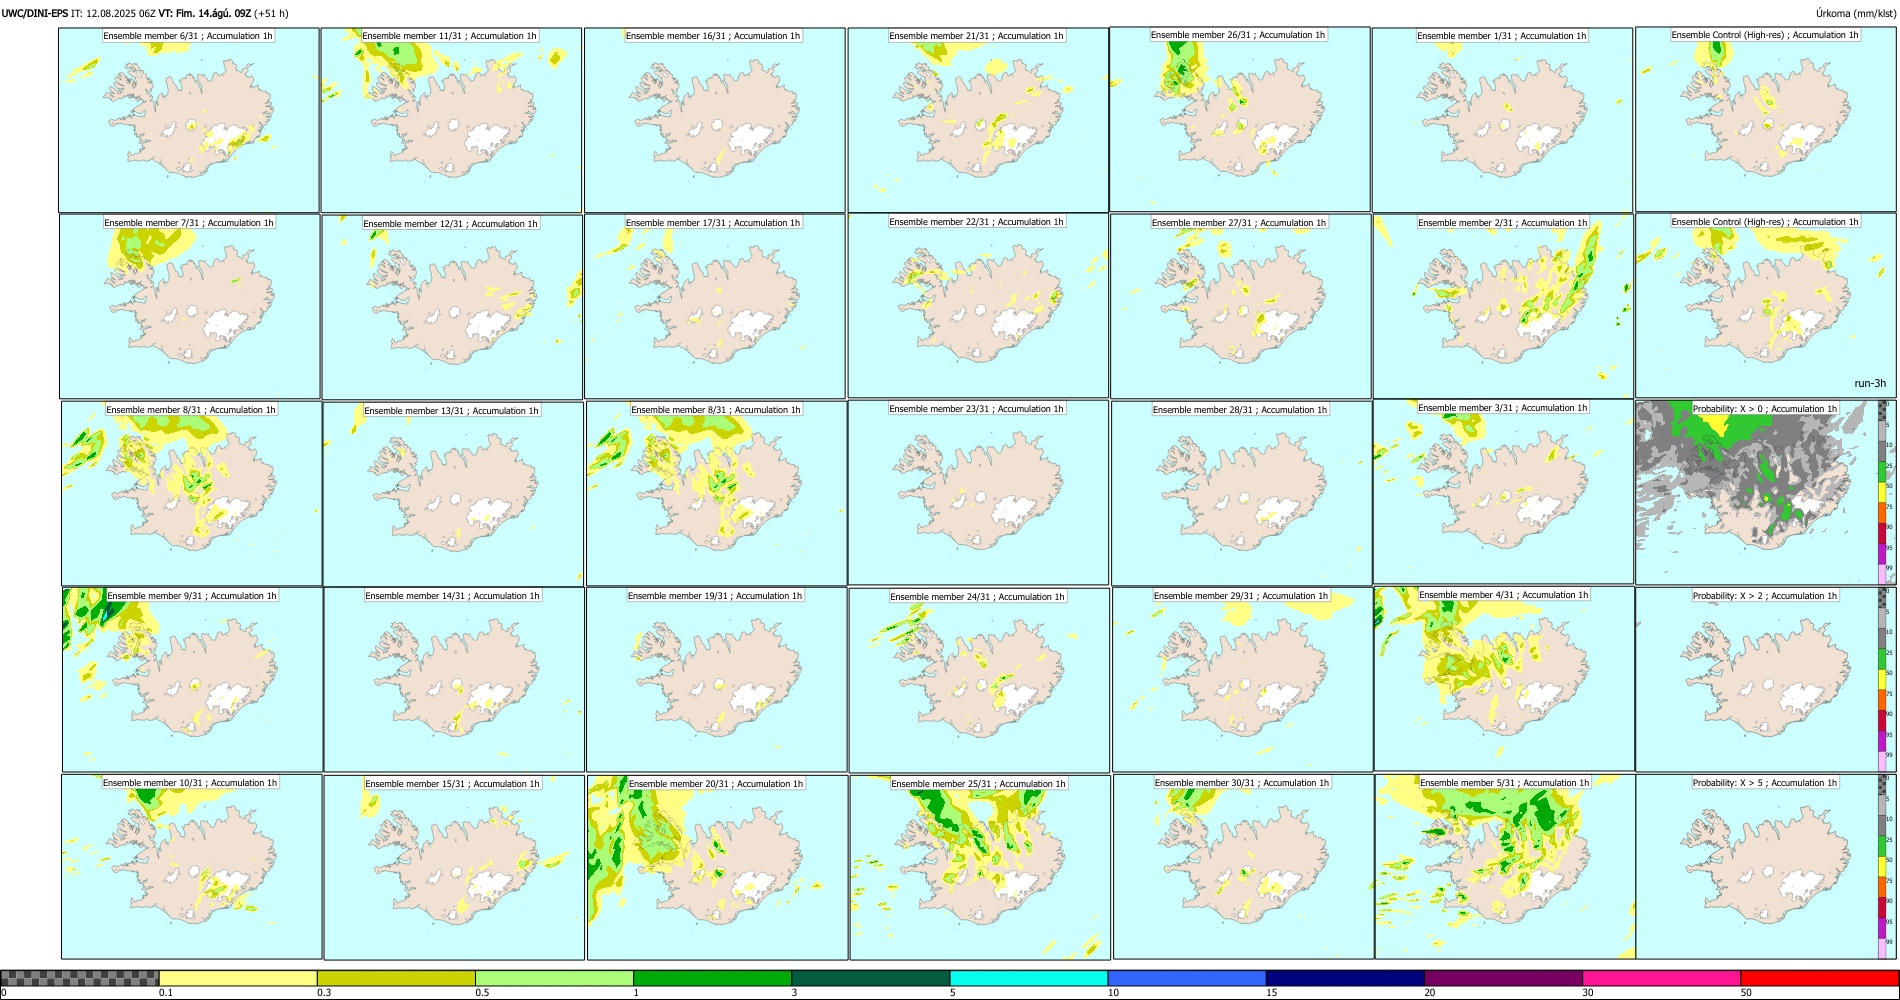Click the 'Ensemble member 15/31' title label
Image resolution: width=1900 pixels, height=1000 pixels.
[x=452, y=784]
